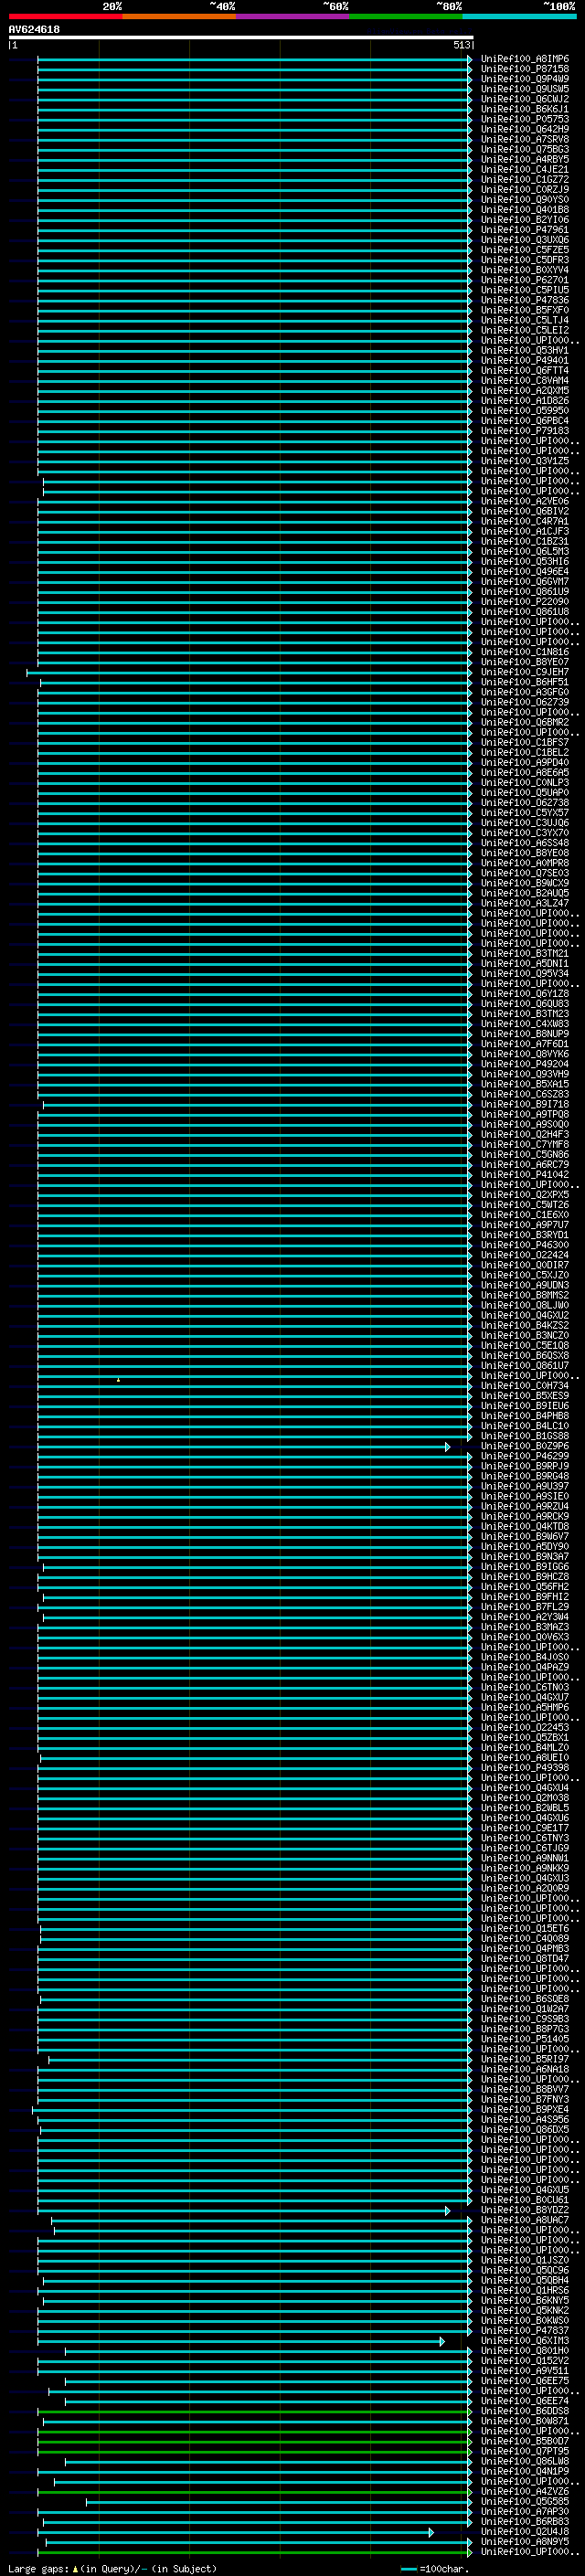Open the UniRef100_A8IMP6 hit label
The width and height of the screenshot is (585, 2576).
(x=524, y=59)
